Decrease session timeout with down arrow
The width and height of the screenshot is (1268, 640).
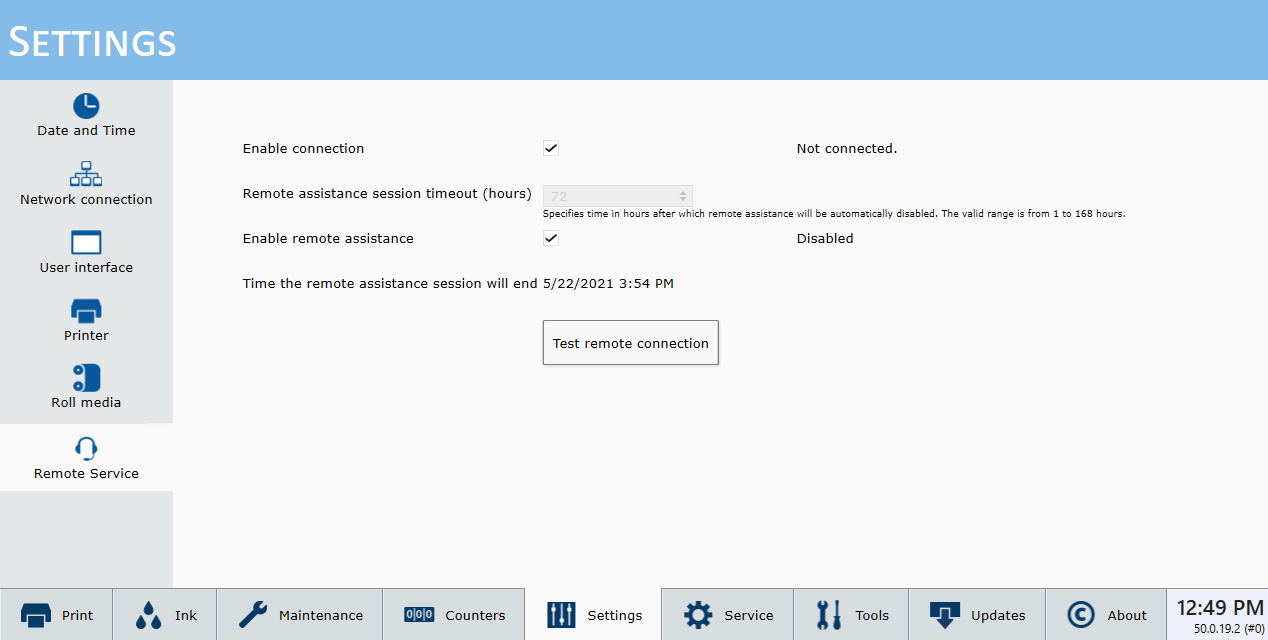click(x=683, y=200)
